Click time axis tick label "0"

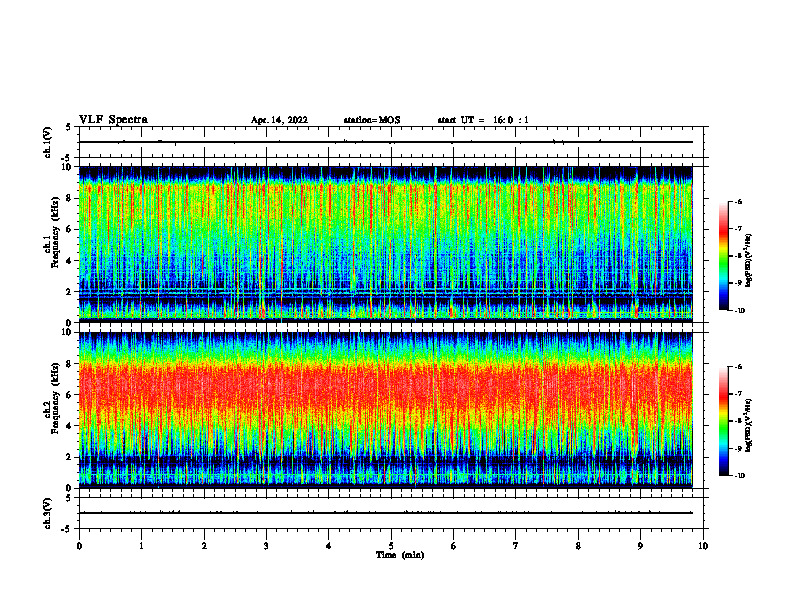[x=79, y=546]
